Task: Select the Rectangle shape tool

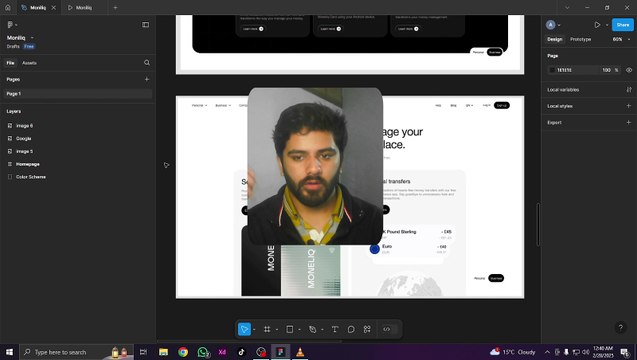Action: pos(290,329)
